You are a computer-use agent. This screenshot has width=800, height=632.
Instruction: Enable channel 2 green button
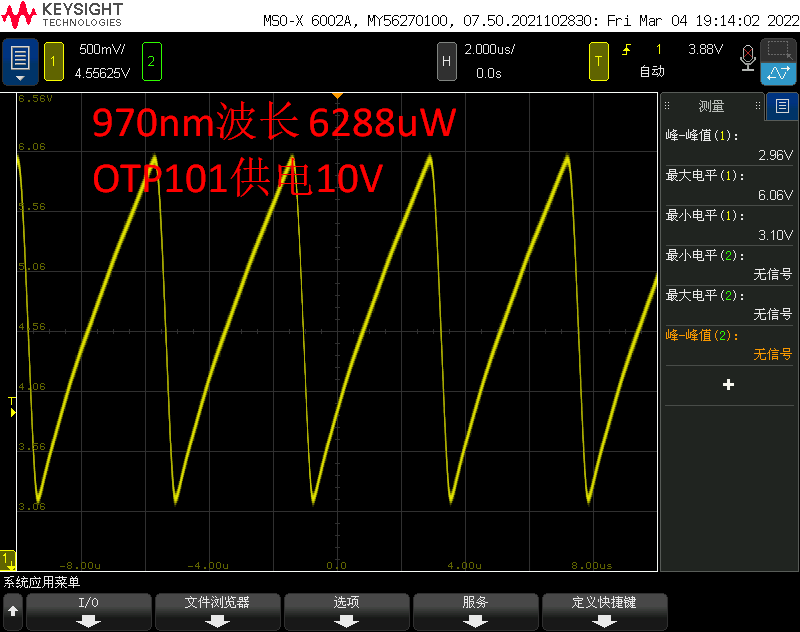tap(152, 62)
